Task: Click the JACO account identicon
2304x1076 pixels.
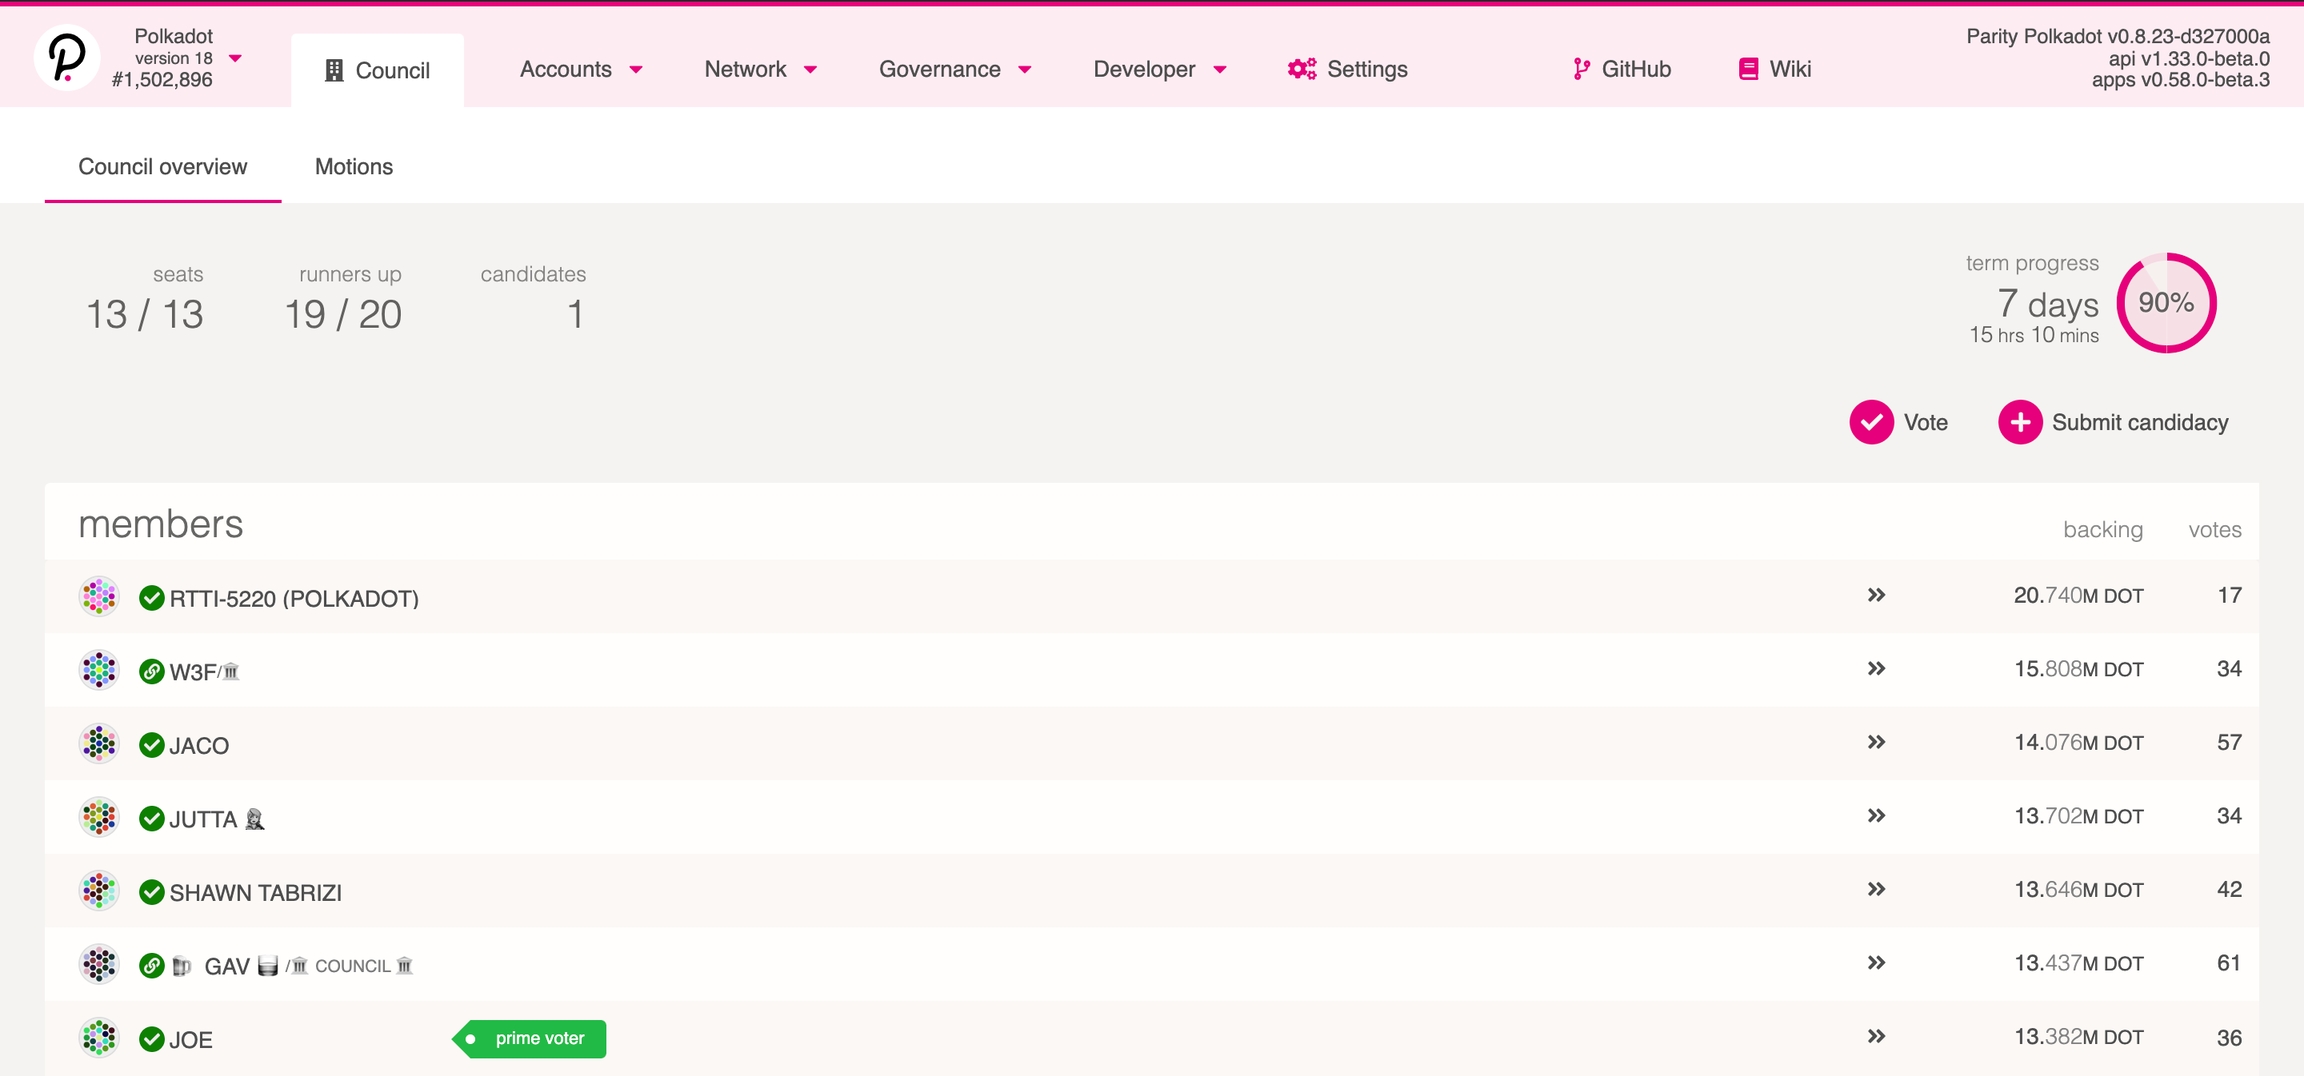Action: point(99,744)
